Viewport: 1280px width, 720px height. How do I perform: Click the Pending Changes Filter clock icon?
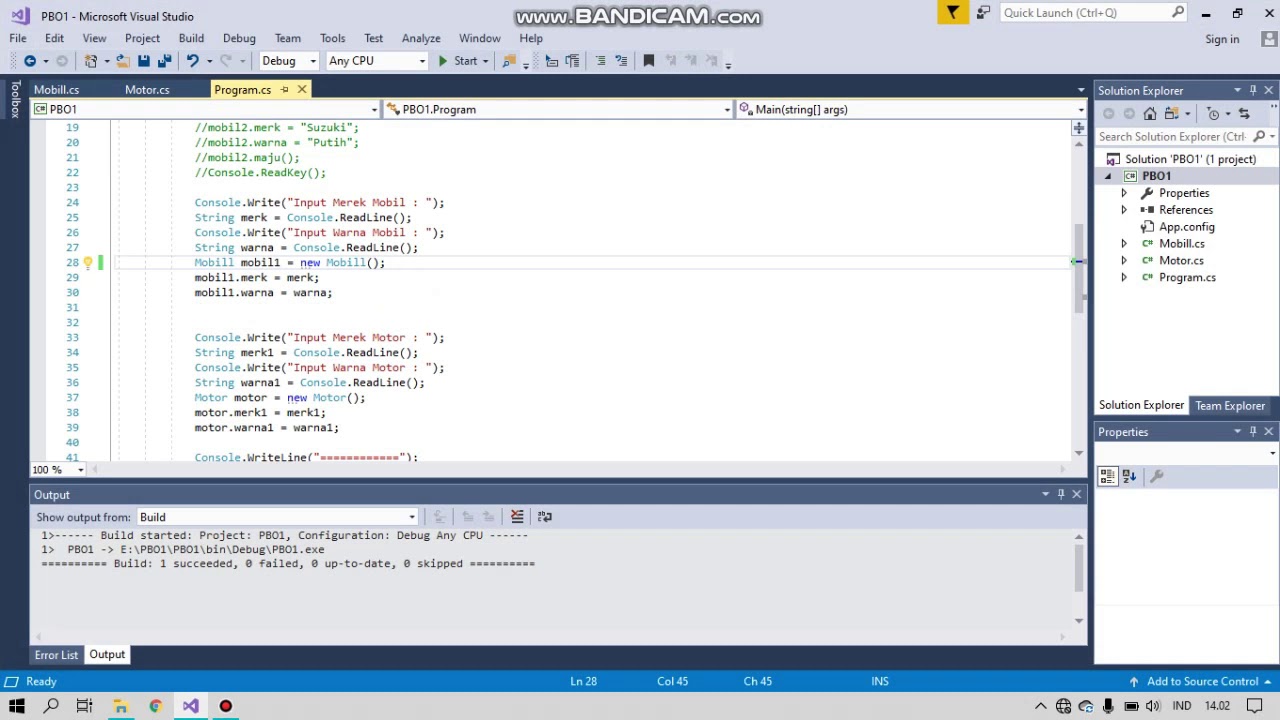(x=1213, y=113)
